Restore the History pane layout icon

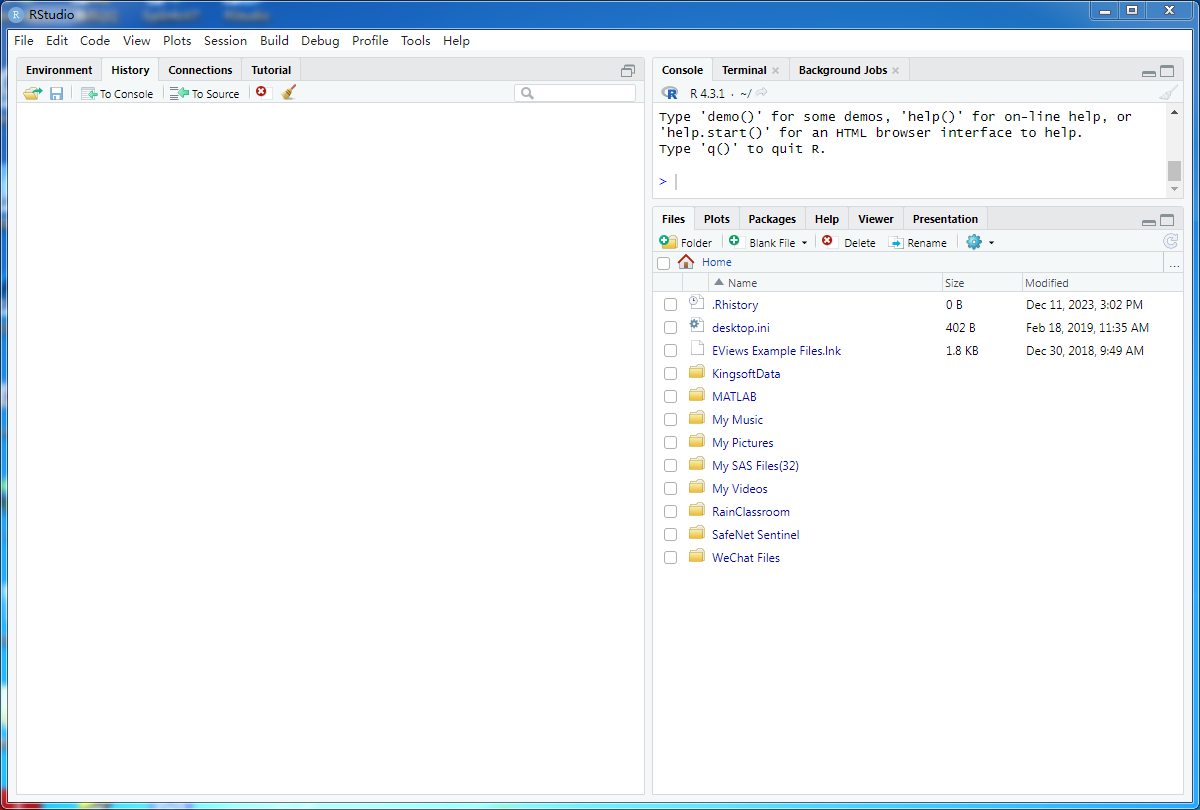point(628,71)
